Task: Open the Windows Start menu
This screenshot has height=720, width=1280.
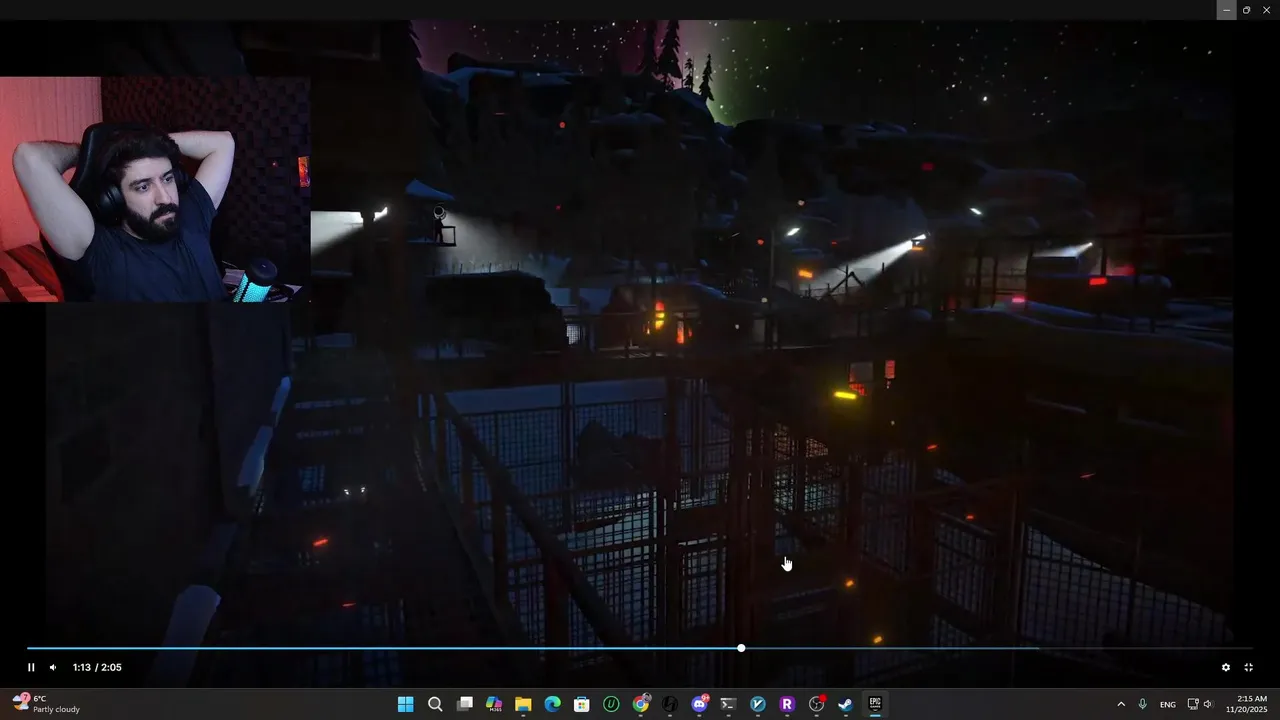Action: (405, 704)
